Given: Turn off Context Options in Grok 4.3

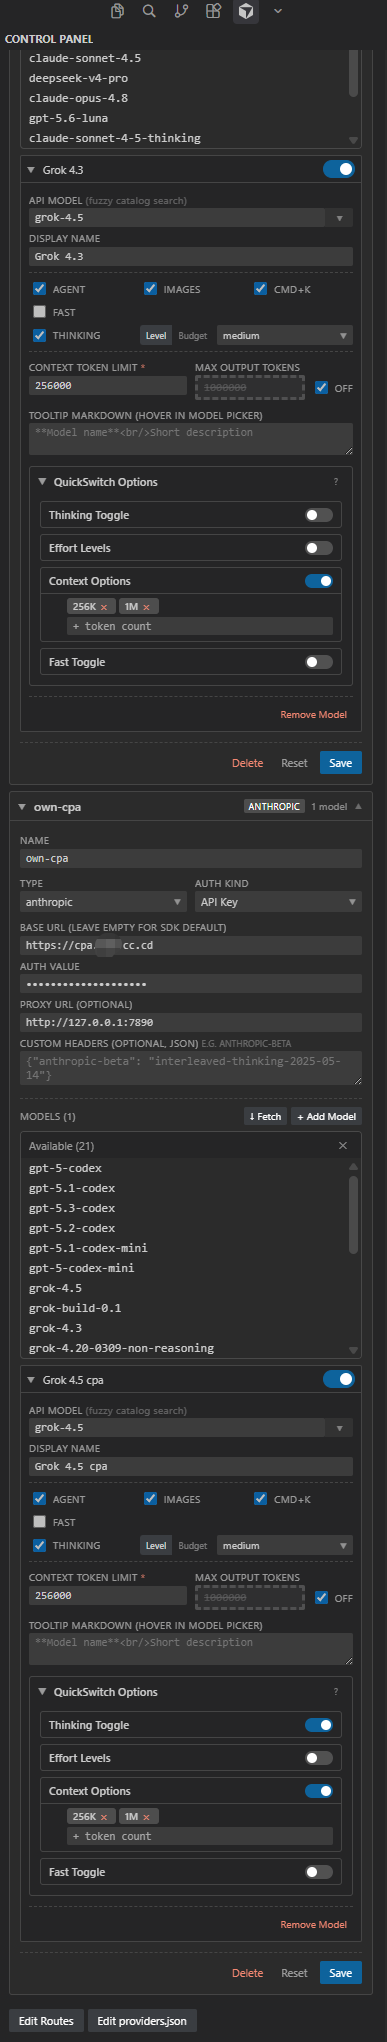Looking at the screenshot, I should click(x=319, y=581).
